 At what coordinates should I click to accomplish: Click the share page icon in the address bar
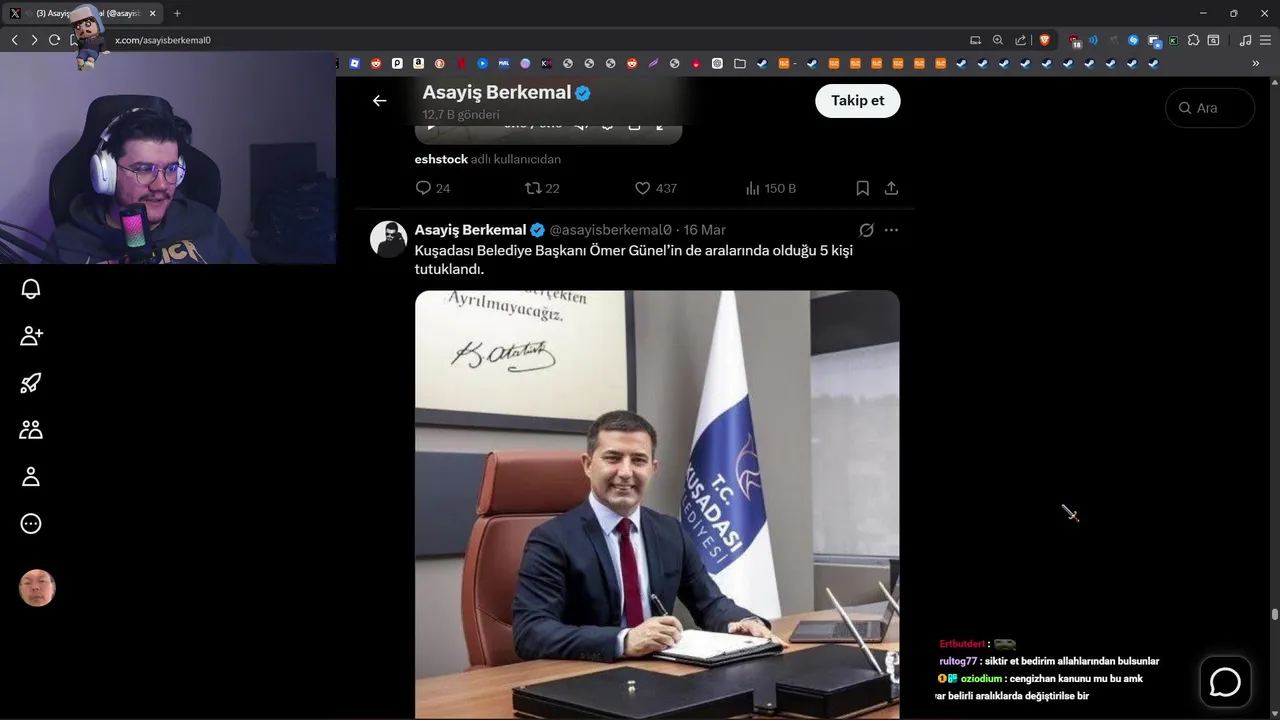1021,40
